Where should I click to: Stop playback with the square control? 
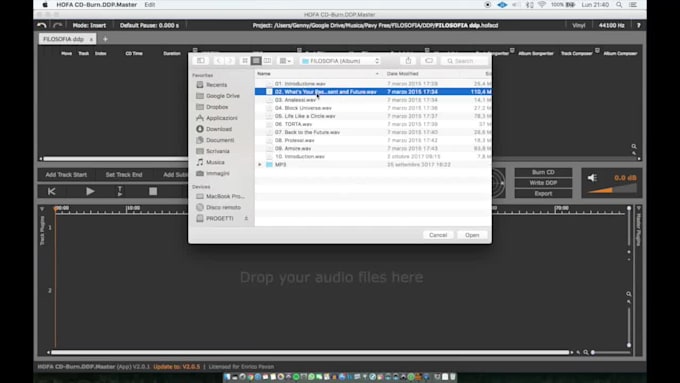pos(153,191)
